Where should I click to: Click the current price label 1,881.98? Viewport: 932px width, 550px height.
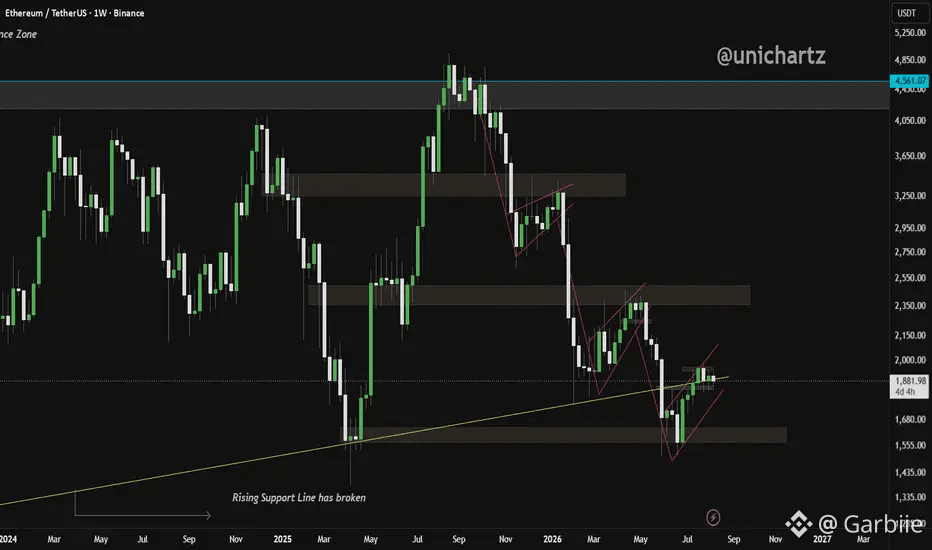pos(910,381)
